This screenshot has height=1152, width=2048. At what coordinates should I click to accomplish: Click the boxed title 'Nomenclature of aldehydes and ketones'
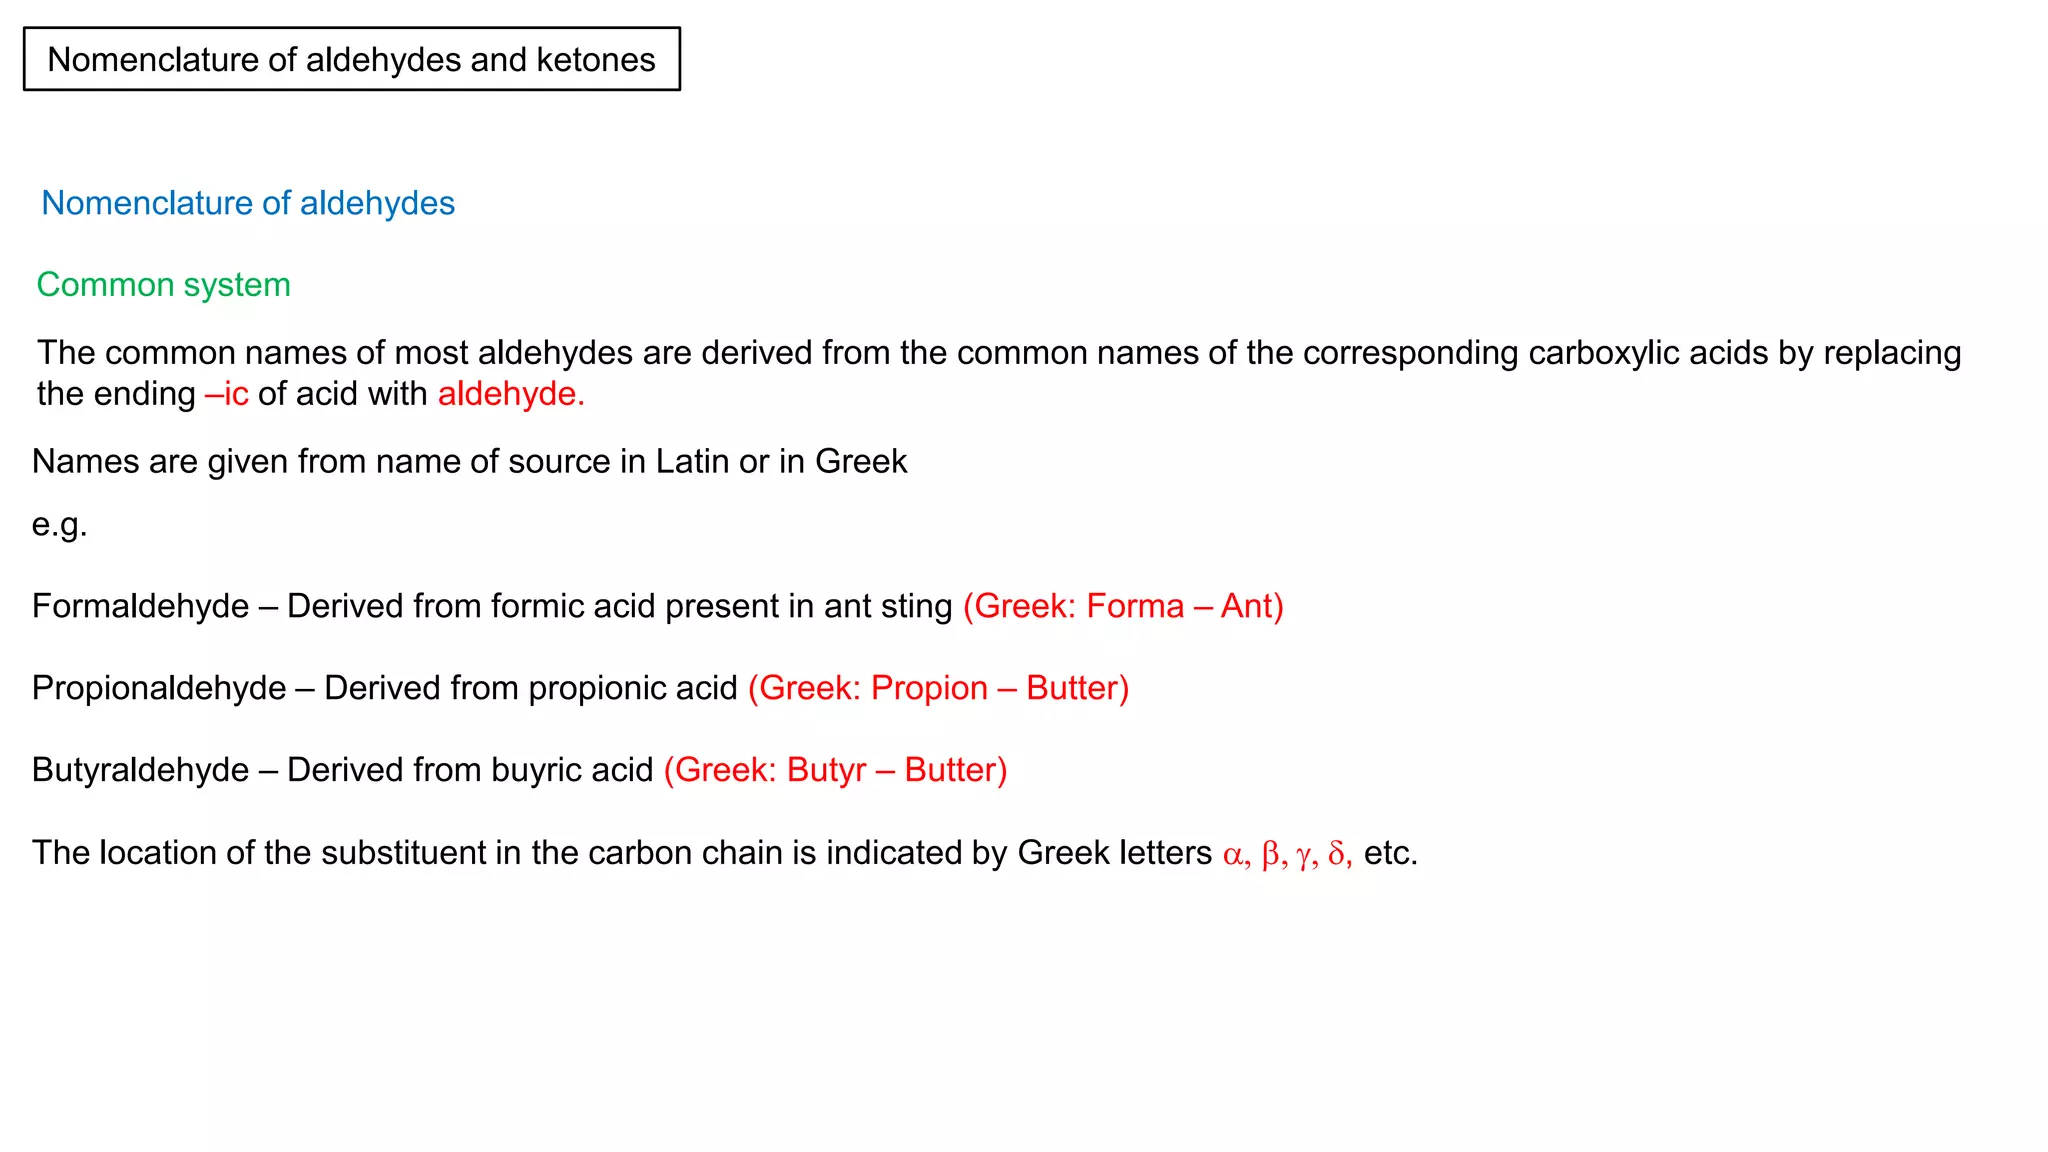point(351,60)
